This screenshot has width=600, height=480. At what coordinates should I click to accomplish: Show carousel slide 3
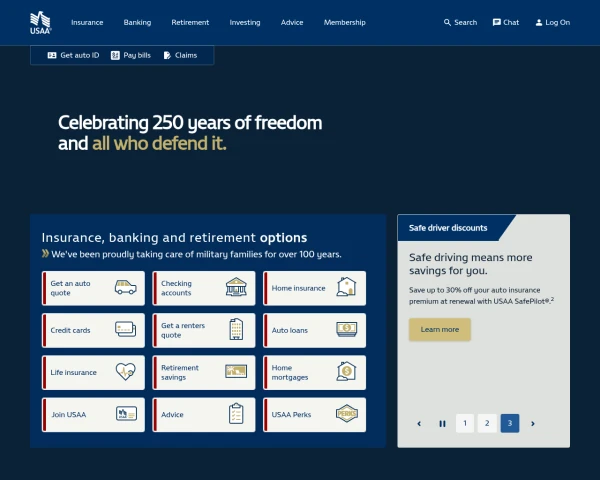pos(510,423)
